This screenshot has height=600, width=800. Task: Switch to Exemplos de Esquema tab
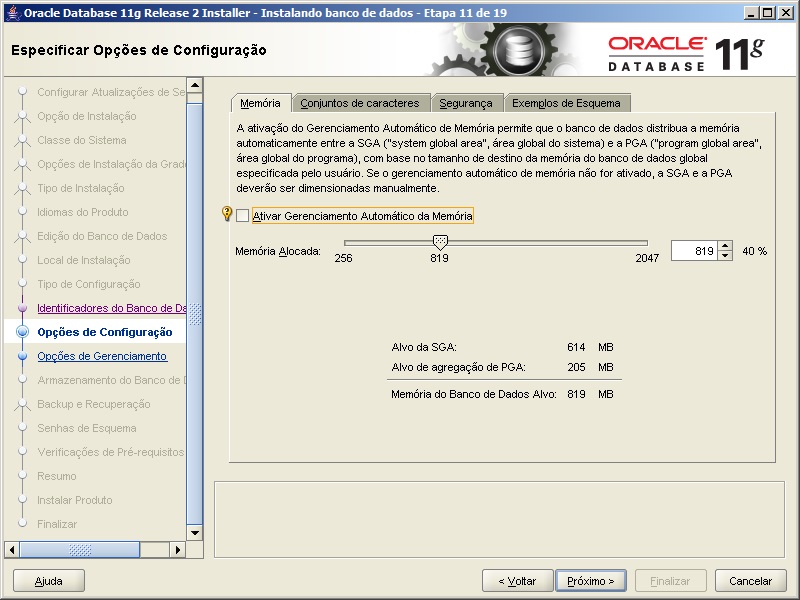566,103
